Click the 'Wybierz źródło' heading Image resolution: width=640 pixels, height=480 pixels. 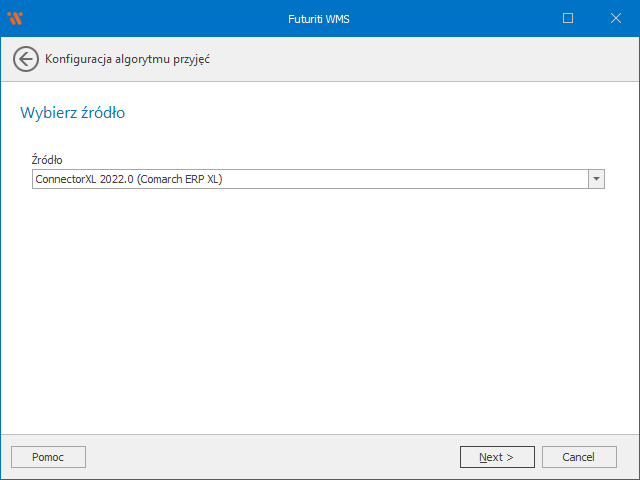pos(72,113)
